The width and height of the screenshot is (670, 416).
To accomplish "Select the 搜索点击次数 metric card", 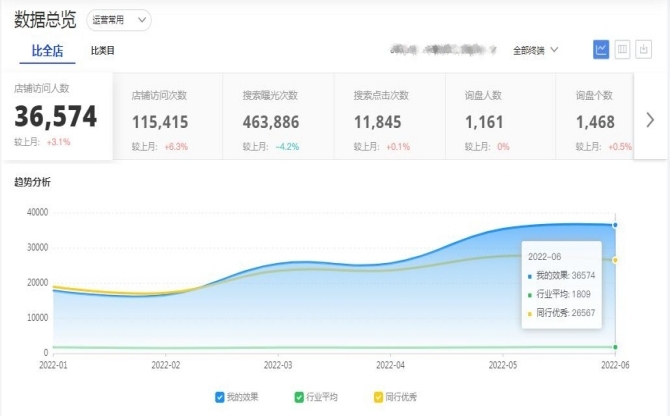I will tap(390, 117).
